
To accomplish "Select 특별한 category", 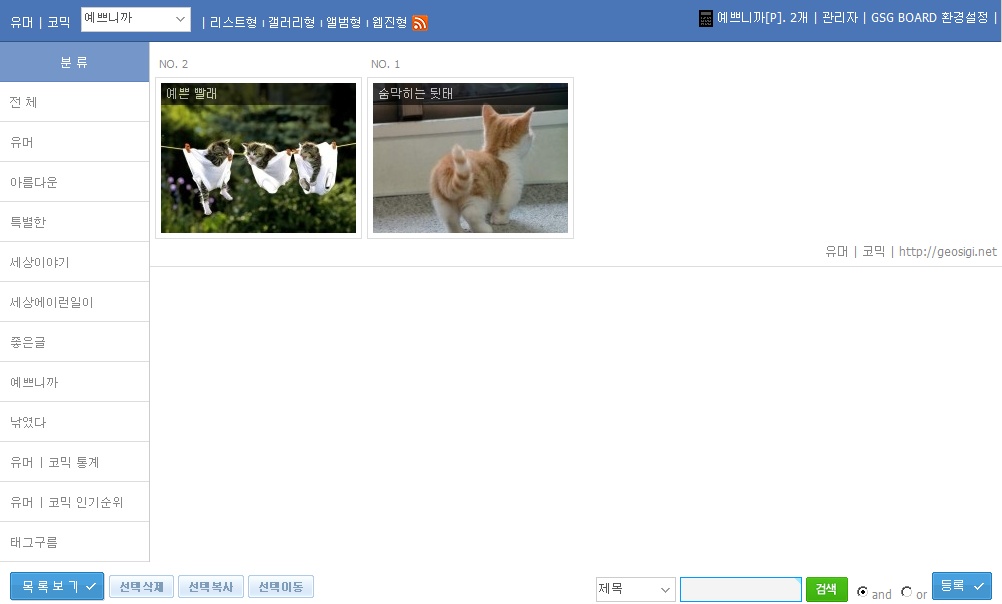I will (x=74, y=222).
